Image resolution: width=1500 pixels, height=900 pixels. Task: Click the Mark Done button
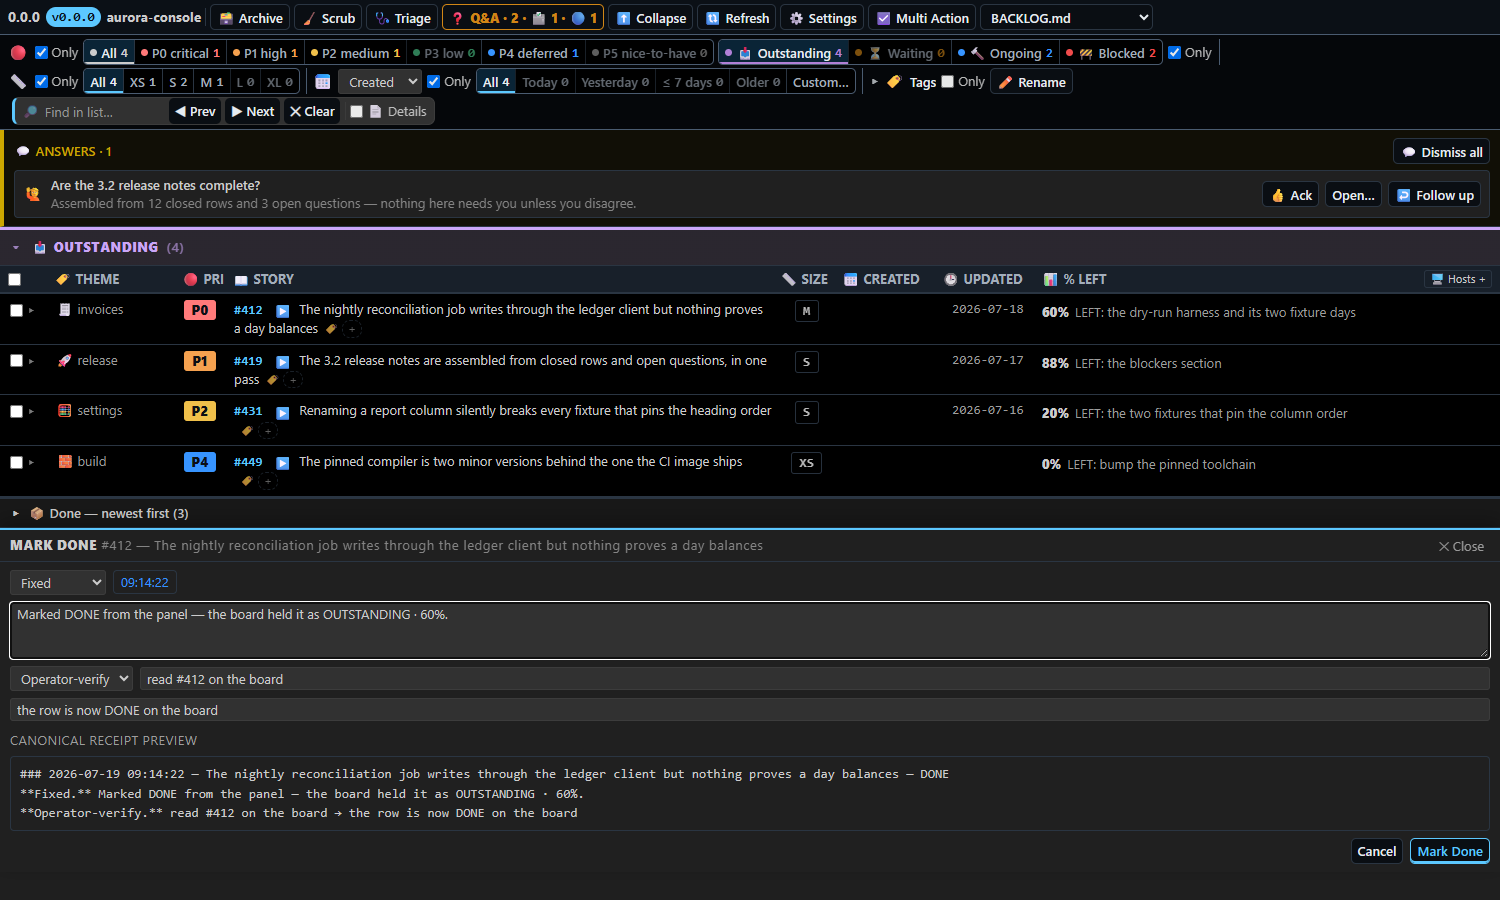click(1450, 851)
